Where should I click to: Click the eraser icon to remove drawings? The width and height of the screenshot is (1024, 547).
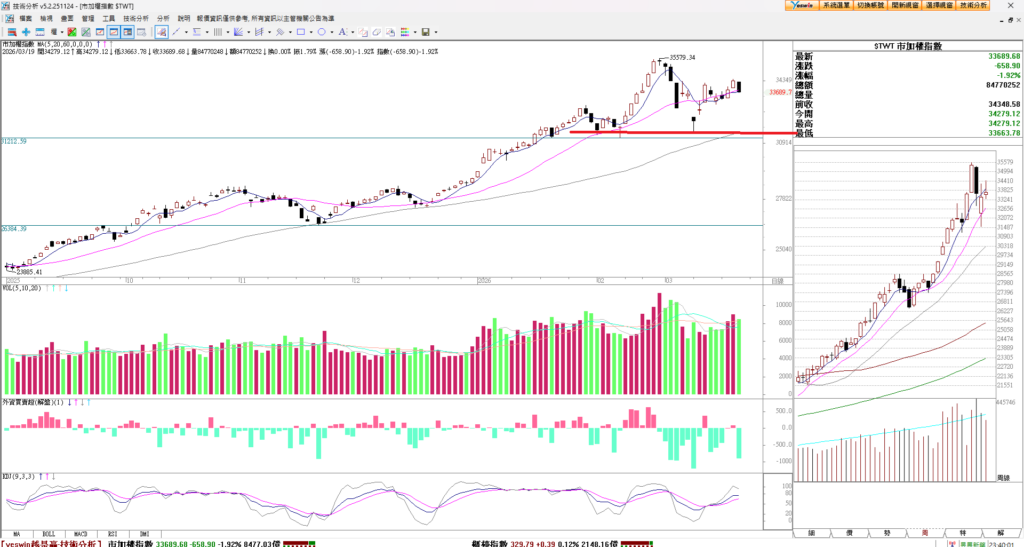point(376,32)
